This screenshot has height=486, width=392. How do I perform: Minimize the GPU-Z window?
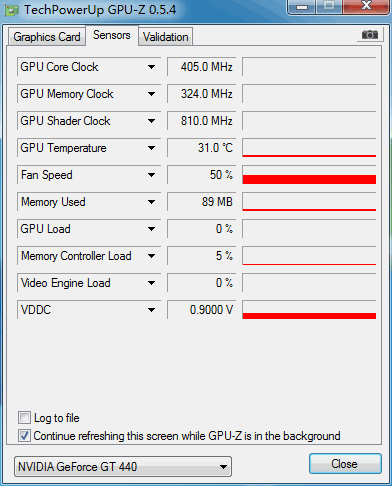coord(302,7)
